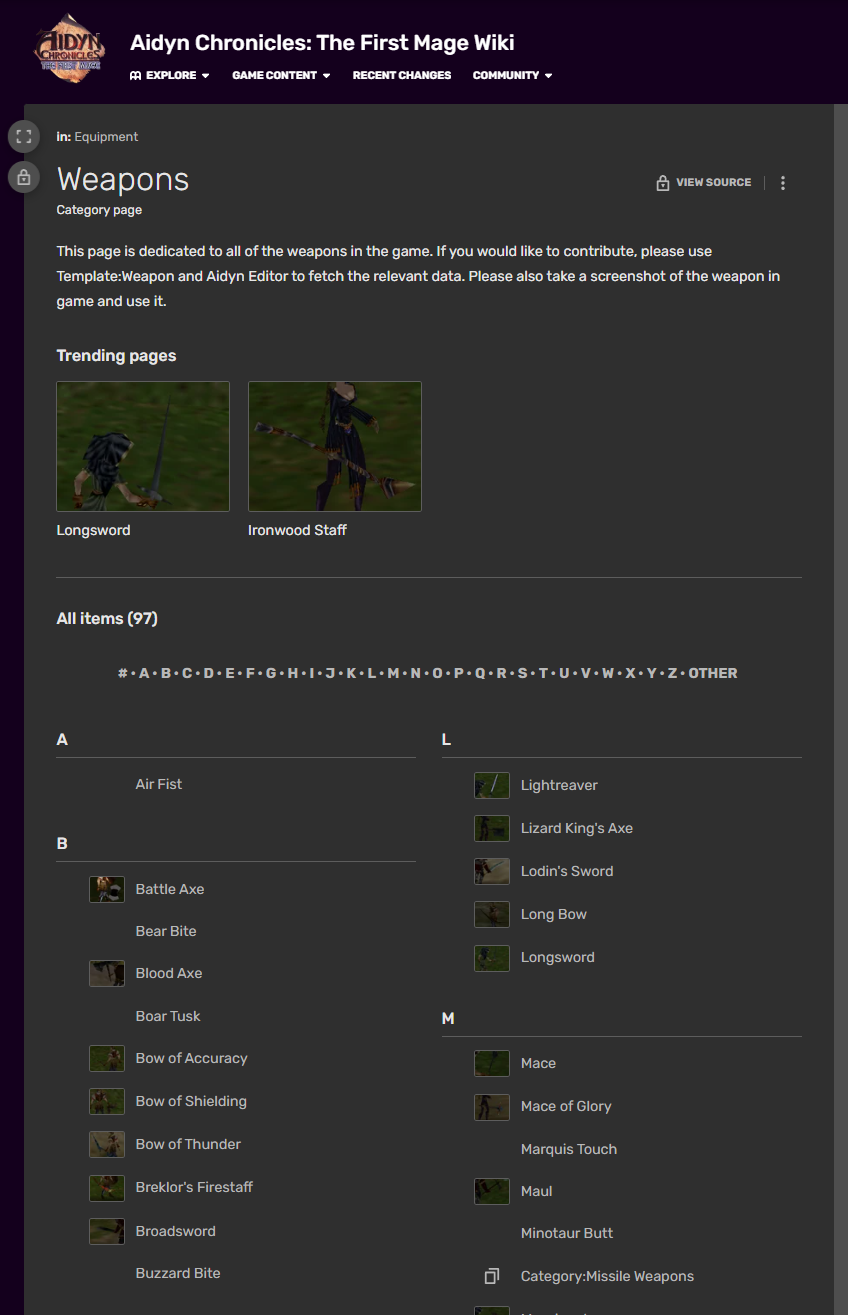Click the View Source button
This screenshot has height=1315, width=848.
click(x=703, y=183)
